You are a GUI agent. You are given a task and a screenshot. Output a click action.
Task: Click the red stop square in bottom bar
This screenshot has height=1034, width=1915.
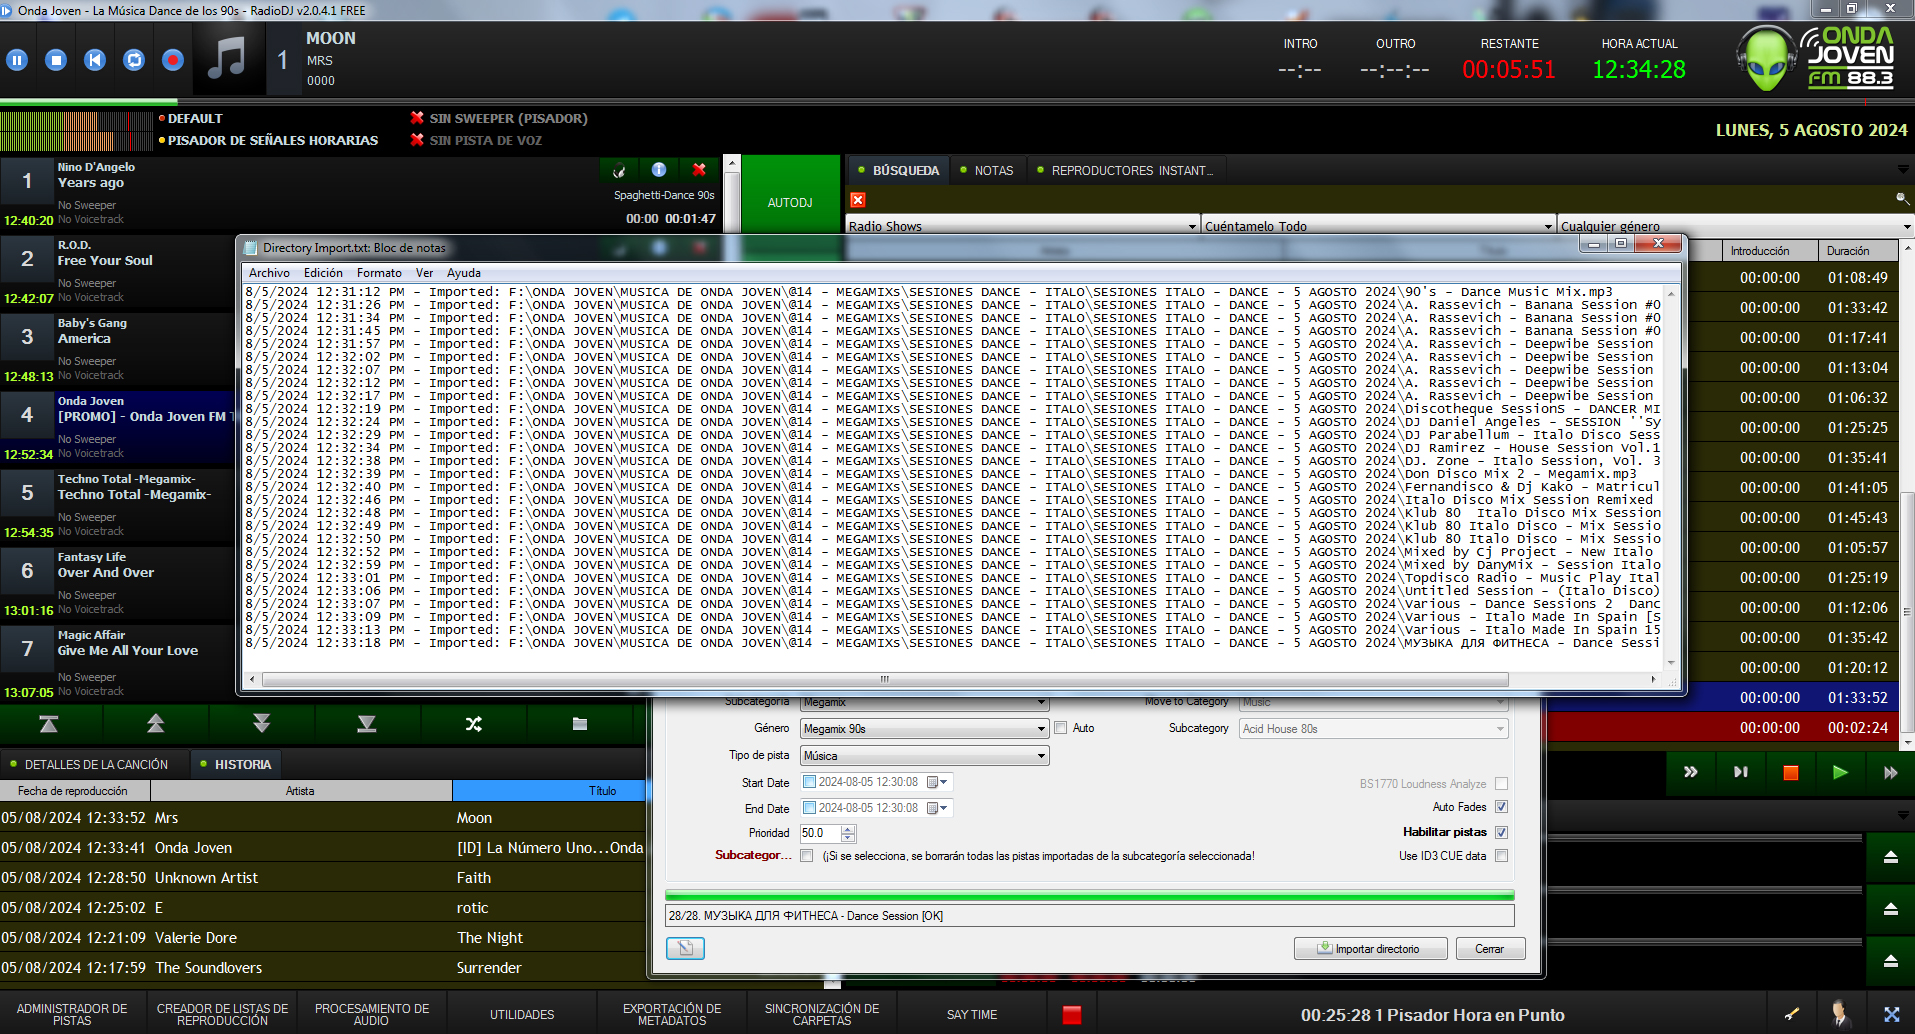point(1072,1015)
